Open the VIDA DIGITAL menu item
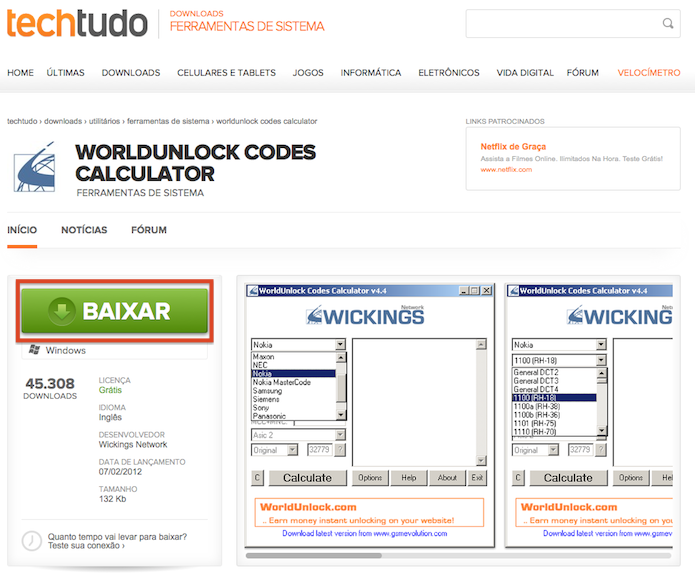This screenshot has width=695, height=585. [525, 73]
